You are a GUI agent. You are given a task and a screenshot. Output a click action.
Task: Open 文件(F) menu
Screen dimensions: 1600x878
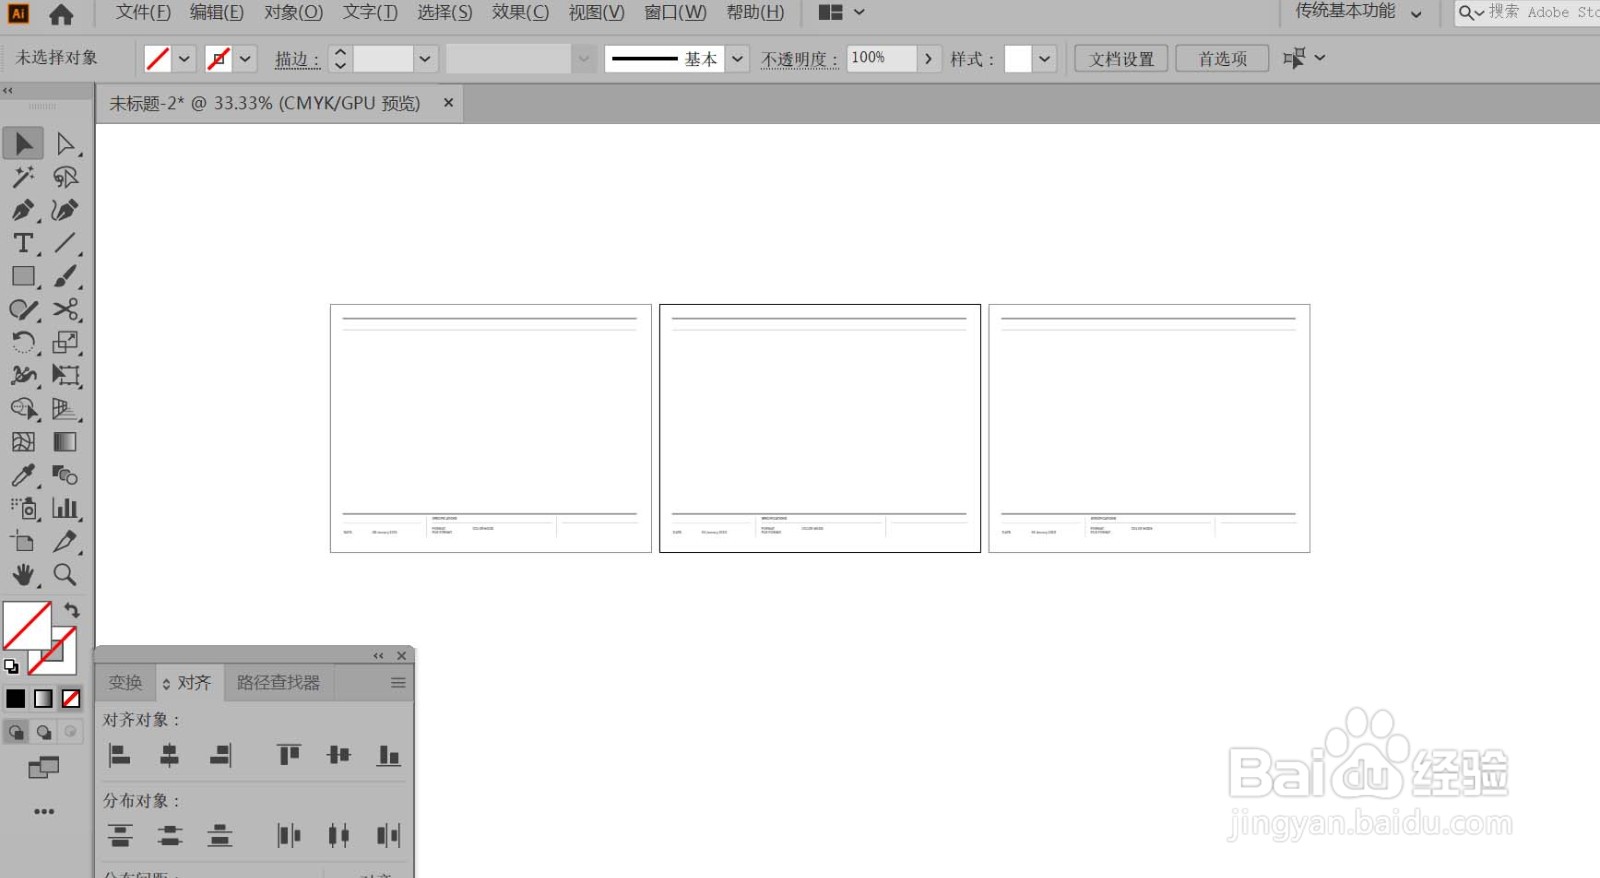(x=143, y=13)
